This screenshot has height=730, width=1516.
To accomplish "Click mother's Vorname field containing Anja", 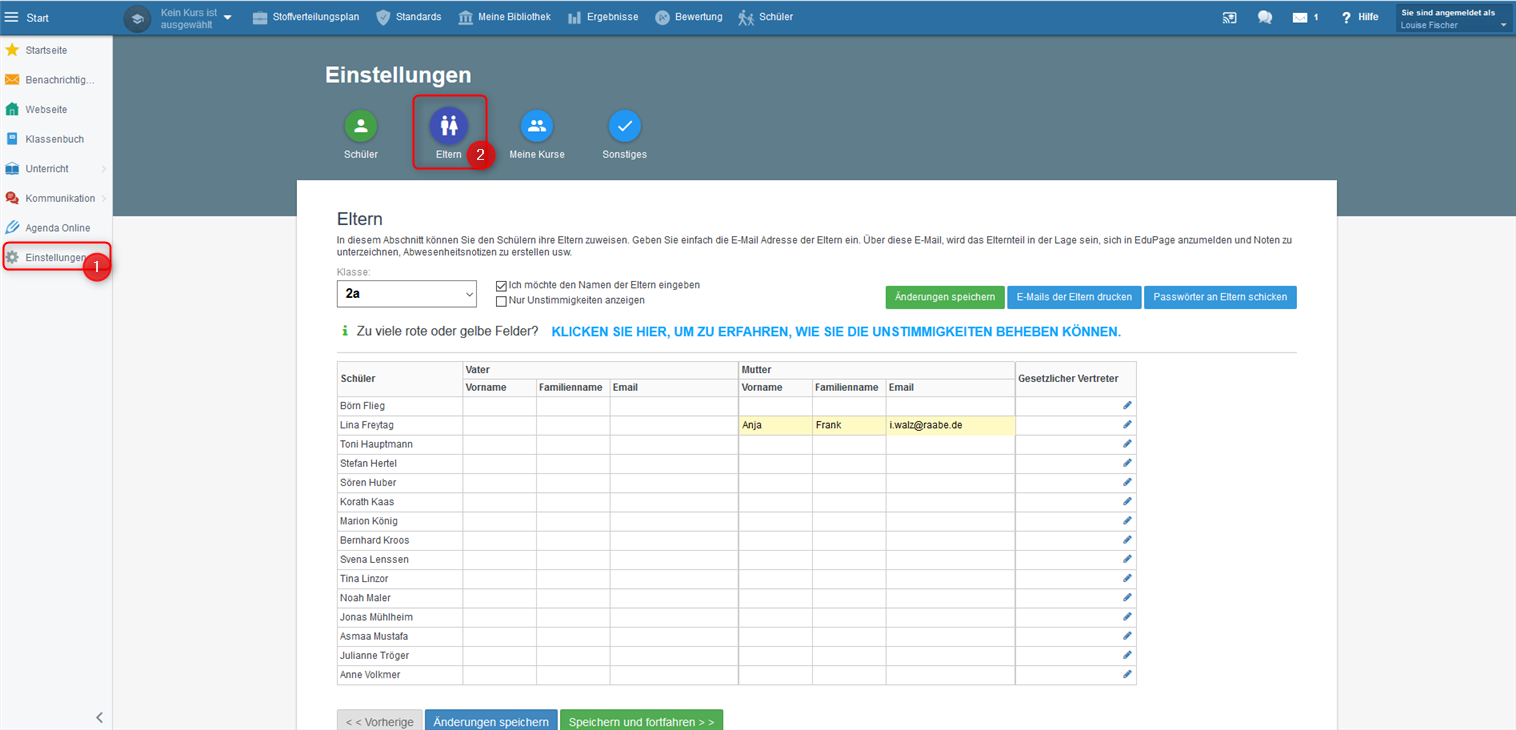I will (x=775, y=425).
